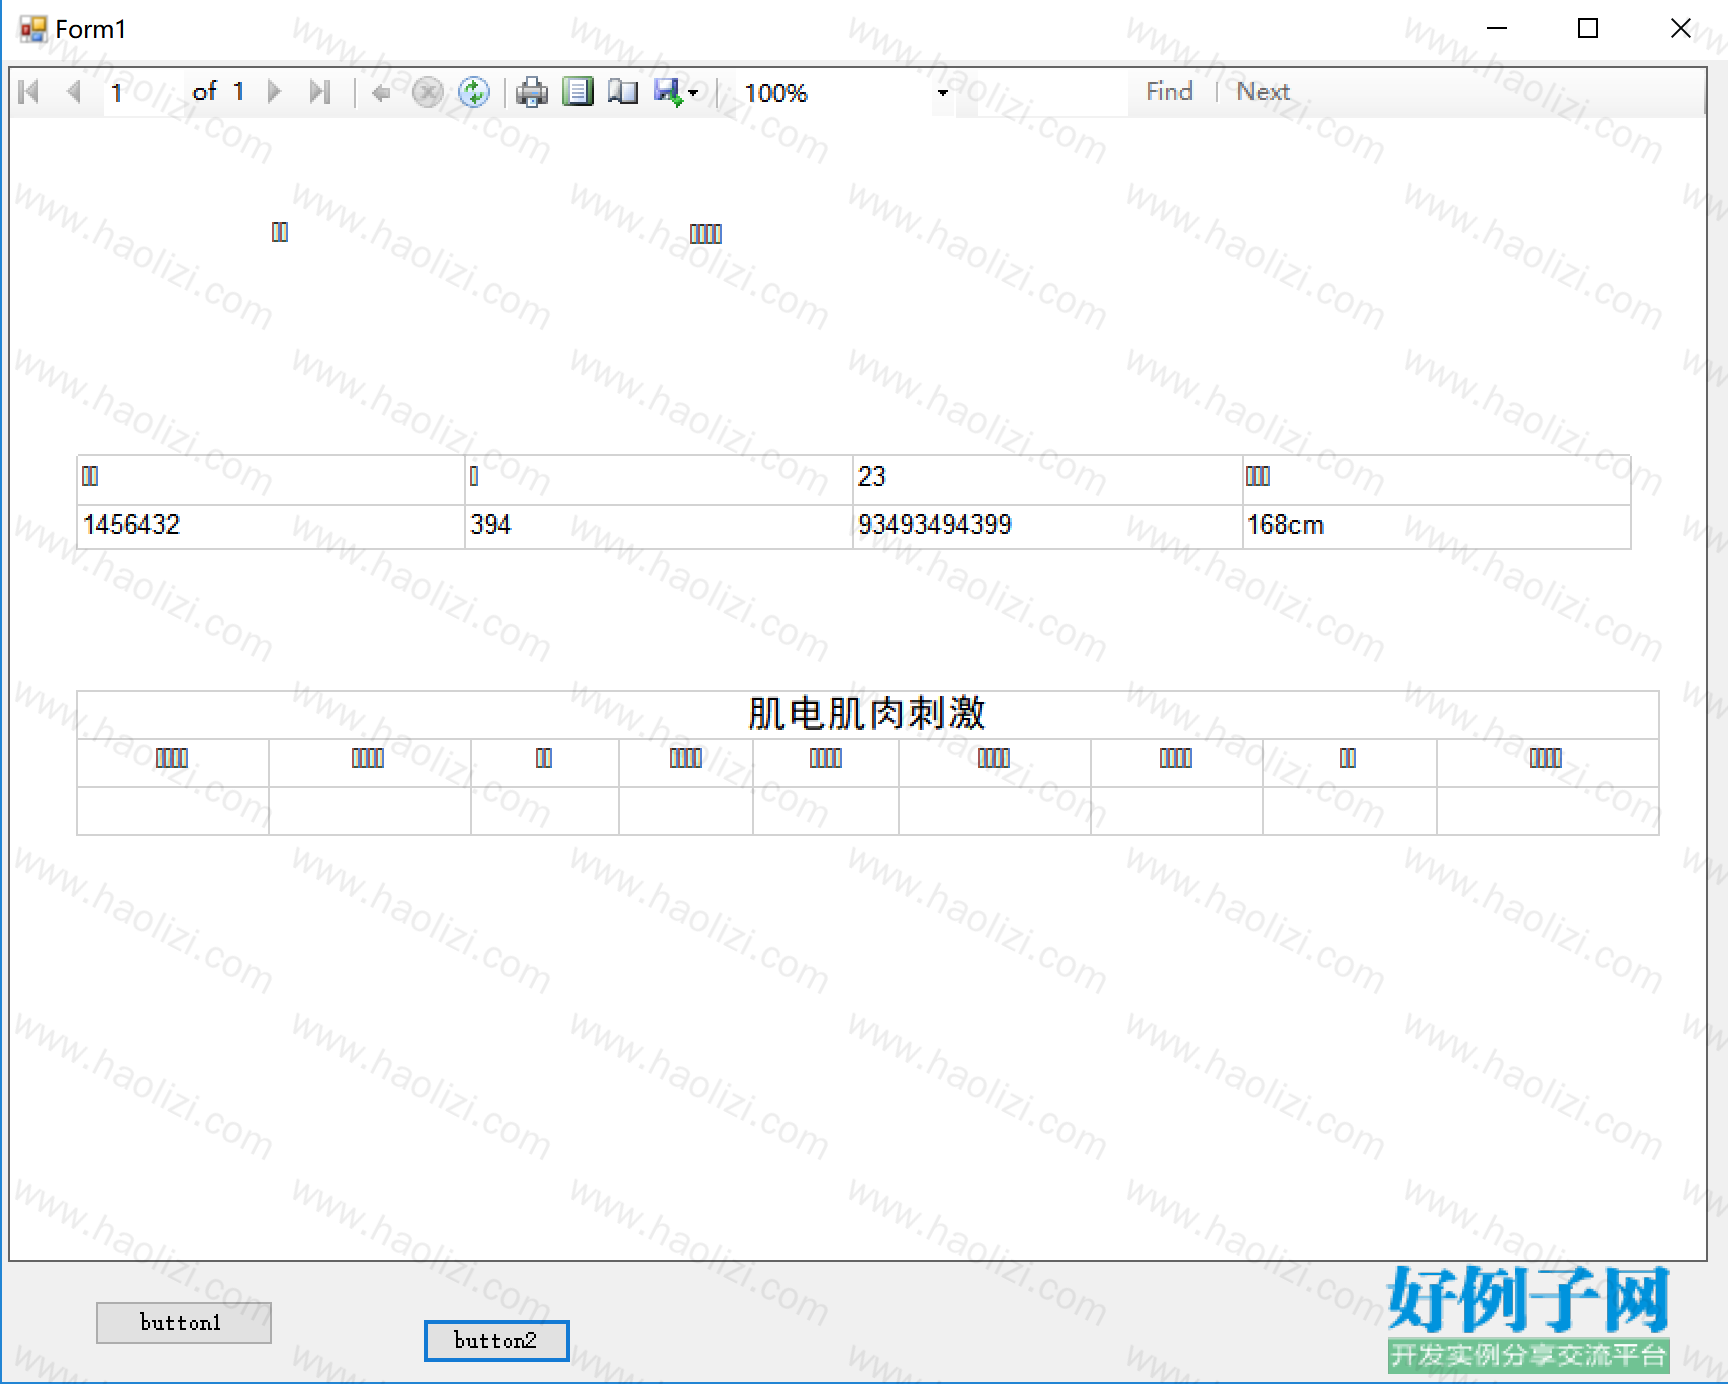The width and height of the screenshot is (1728, 1384).
Task: Jump to the last report page
Action: [320, 92]
